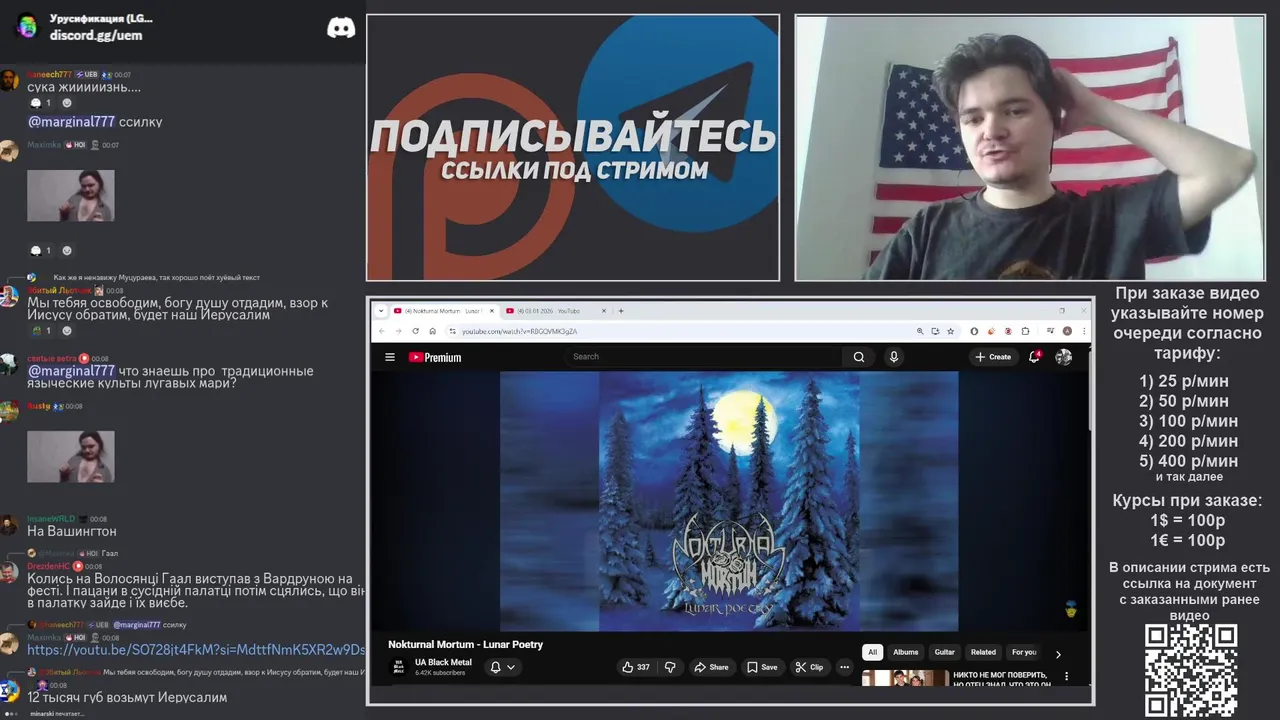This screenshot has width=1280, height=720.
Task: Open Rusty's GIF image in chat
Action: pyautogui.click(x=70, y=457)
